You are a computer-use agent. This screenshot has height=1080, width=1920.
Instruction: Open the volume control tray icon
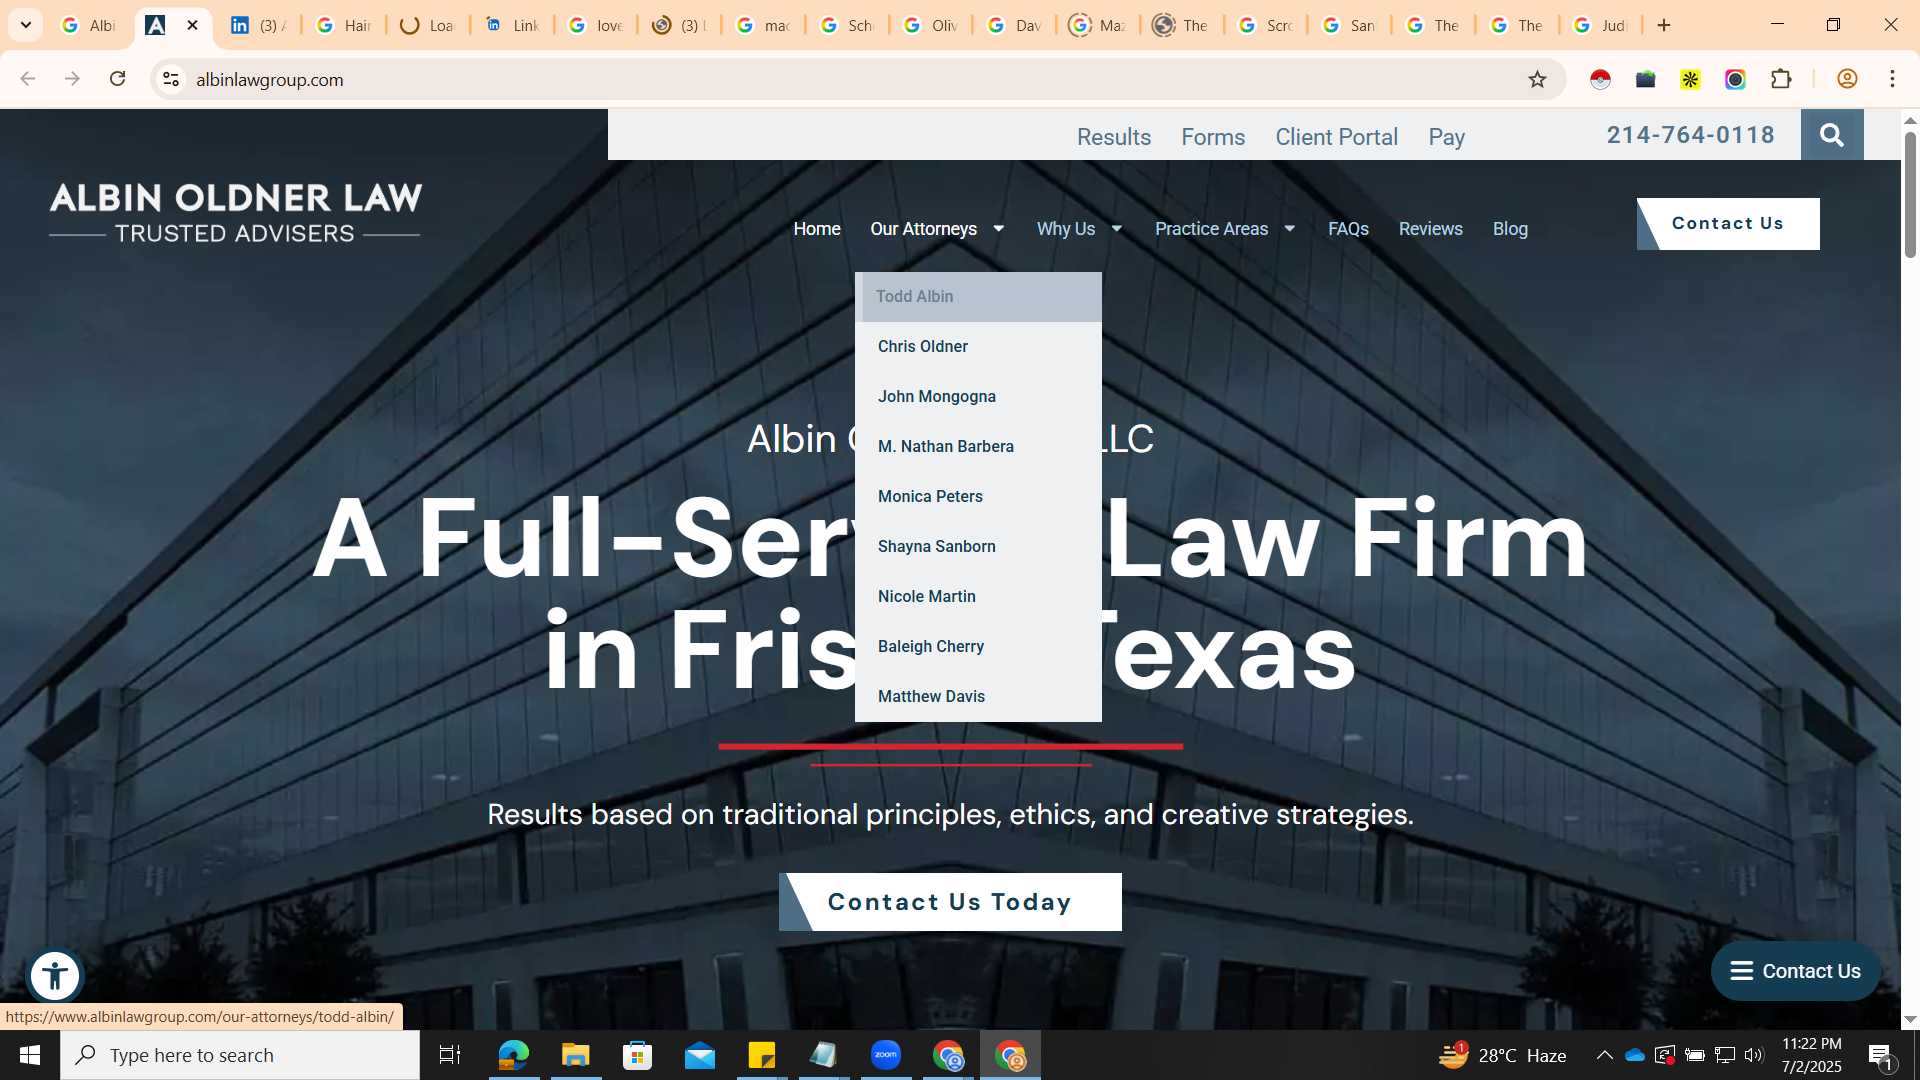pos(1754,1055)
